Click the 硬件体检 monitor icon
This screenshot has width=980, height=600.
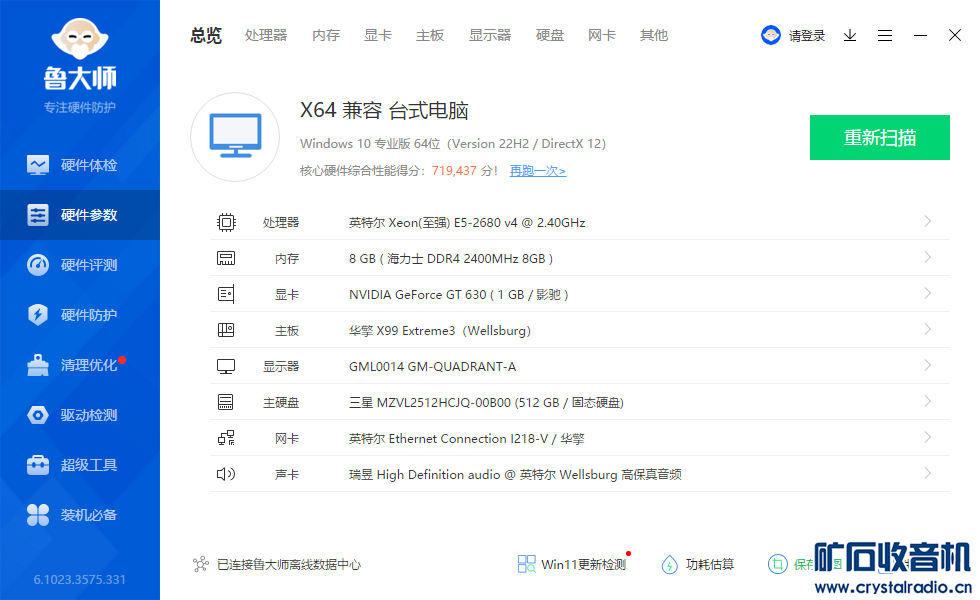[x=38, y=165]
